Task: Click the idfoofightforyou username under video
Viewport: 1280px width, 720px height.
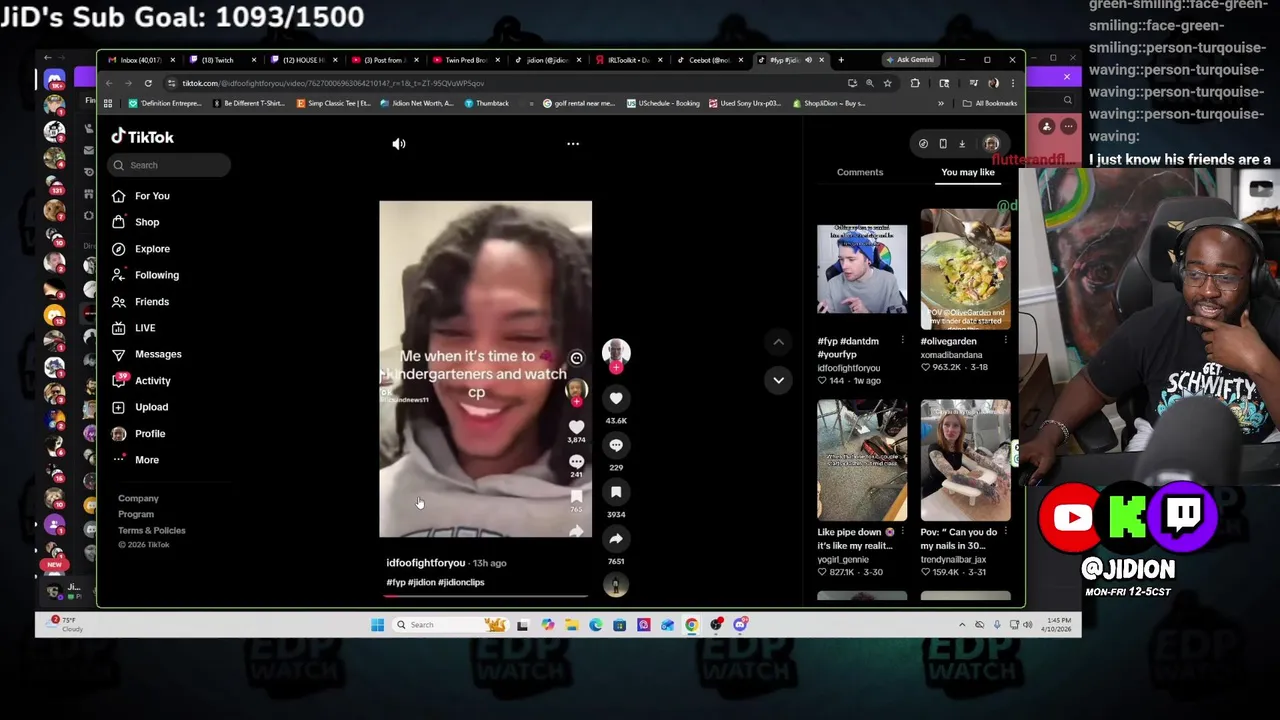Action: click(426, 563)
